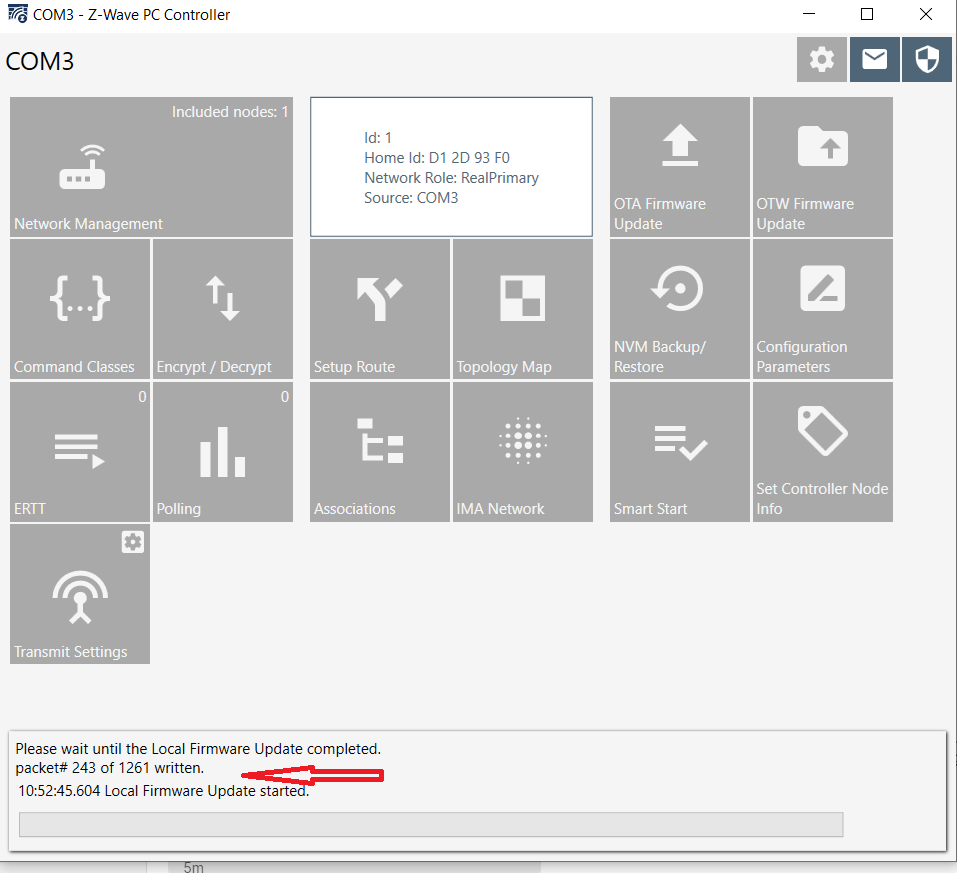The height and width of the screenshot is (873, 957).
Task: Open the NVM Backup/Restore tile
Action: (x=680, y=309)
